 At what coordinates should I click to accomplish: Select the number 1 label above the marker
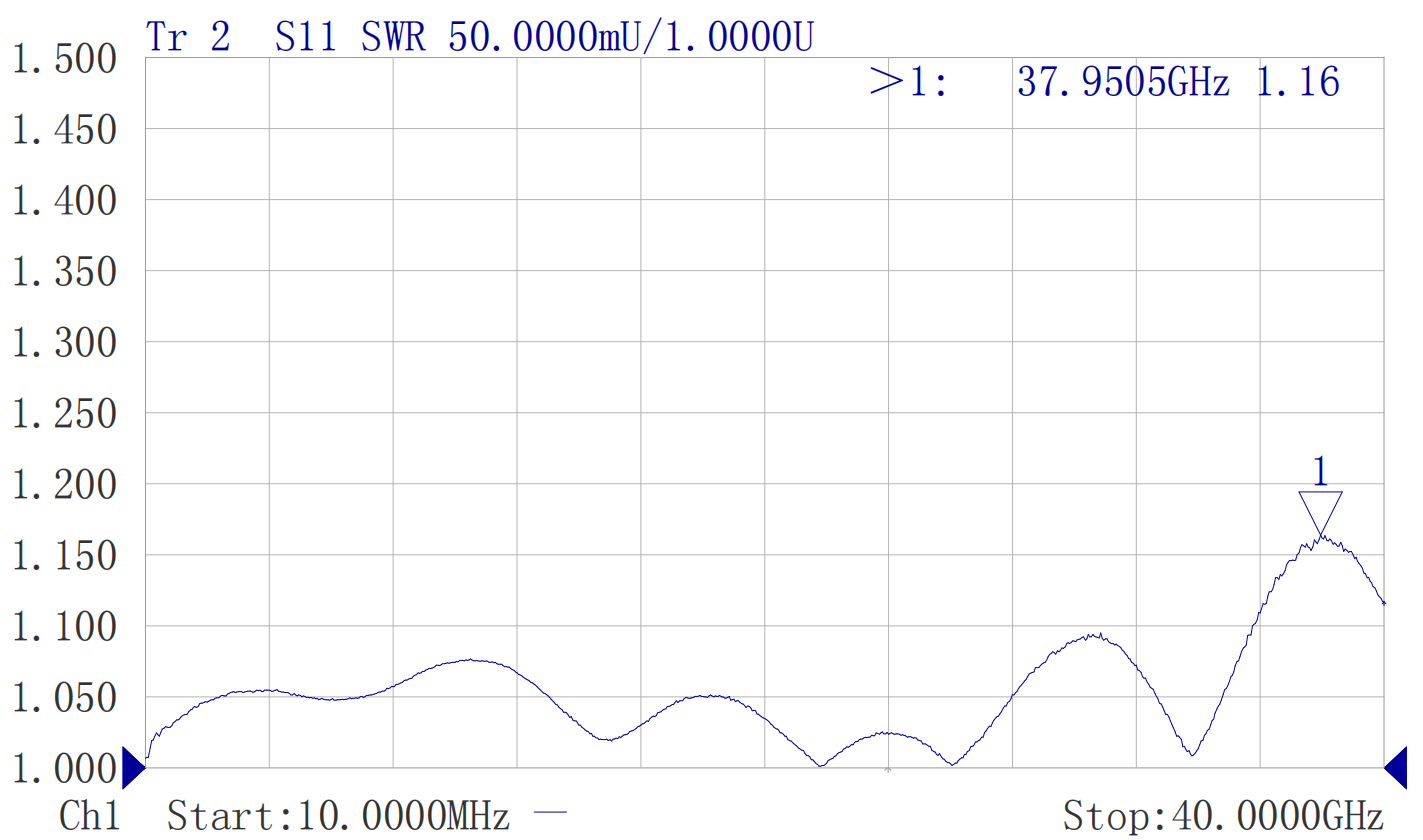click(x=1320, y=470)
